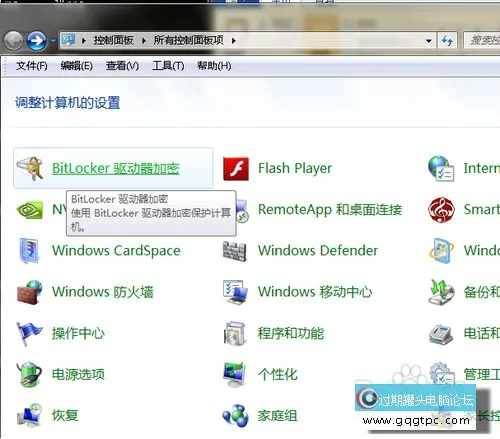500x439 pixels.
Task: Click the backup and restore icon
Action: 441,292
